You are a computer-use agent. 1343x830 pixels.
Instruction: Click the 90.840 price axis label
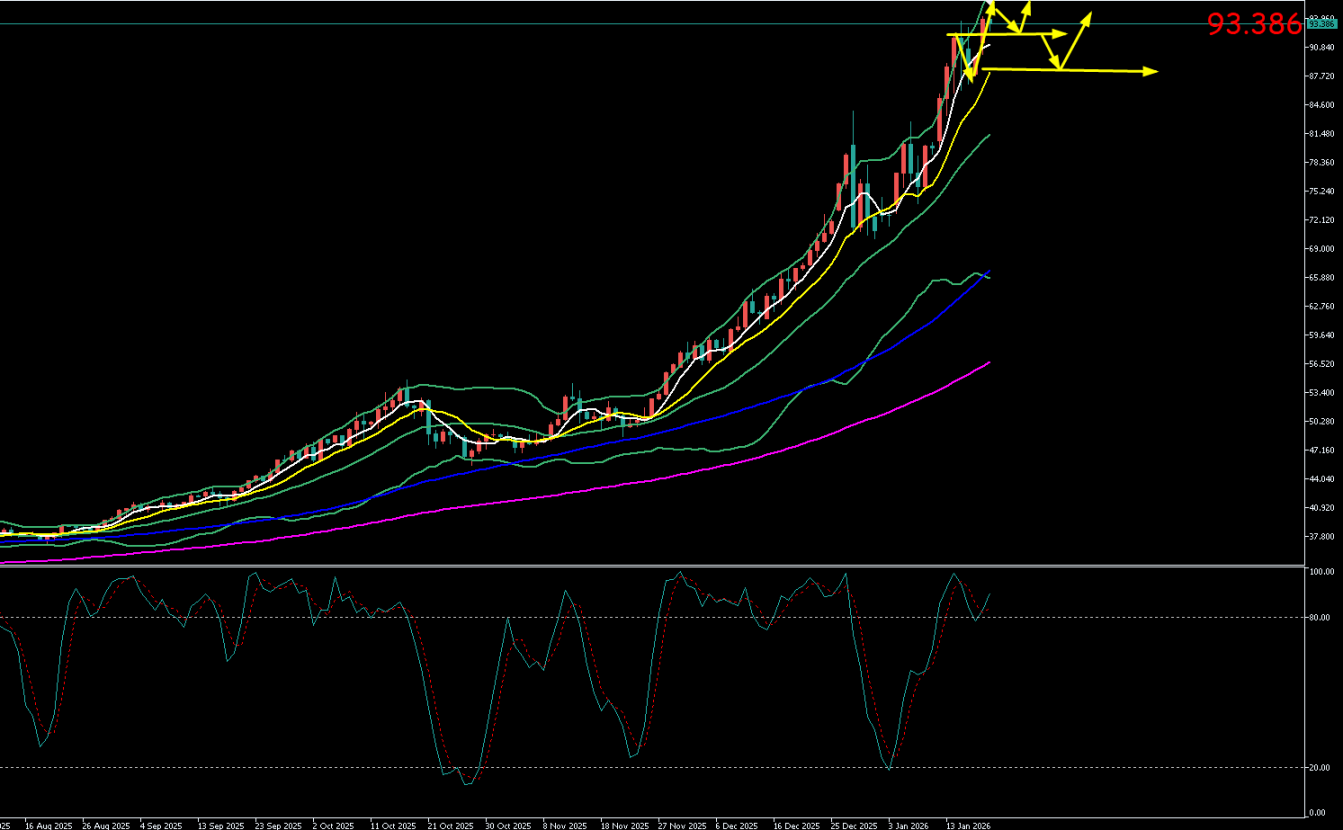click(1321, 47)
